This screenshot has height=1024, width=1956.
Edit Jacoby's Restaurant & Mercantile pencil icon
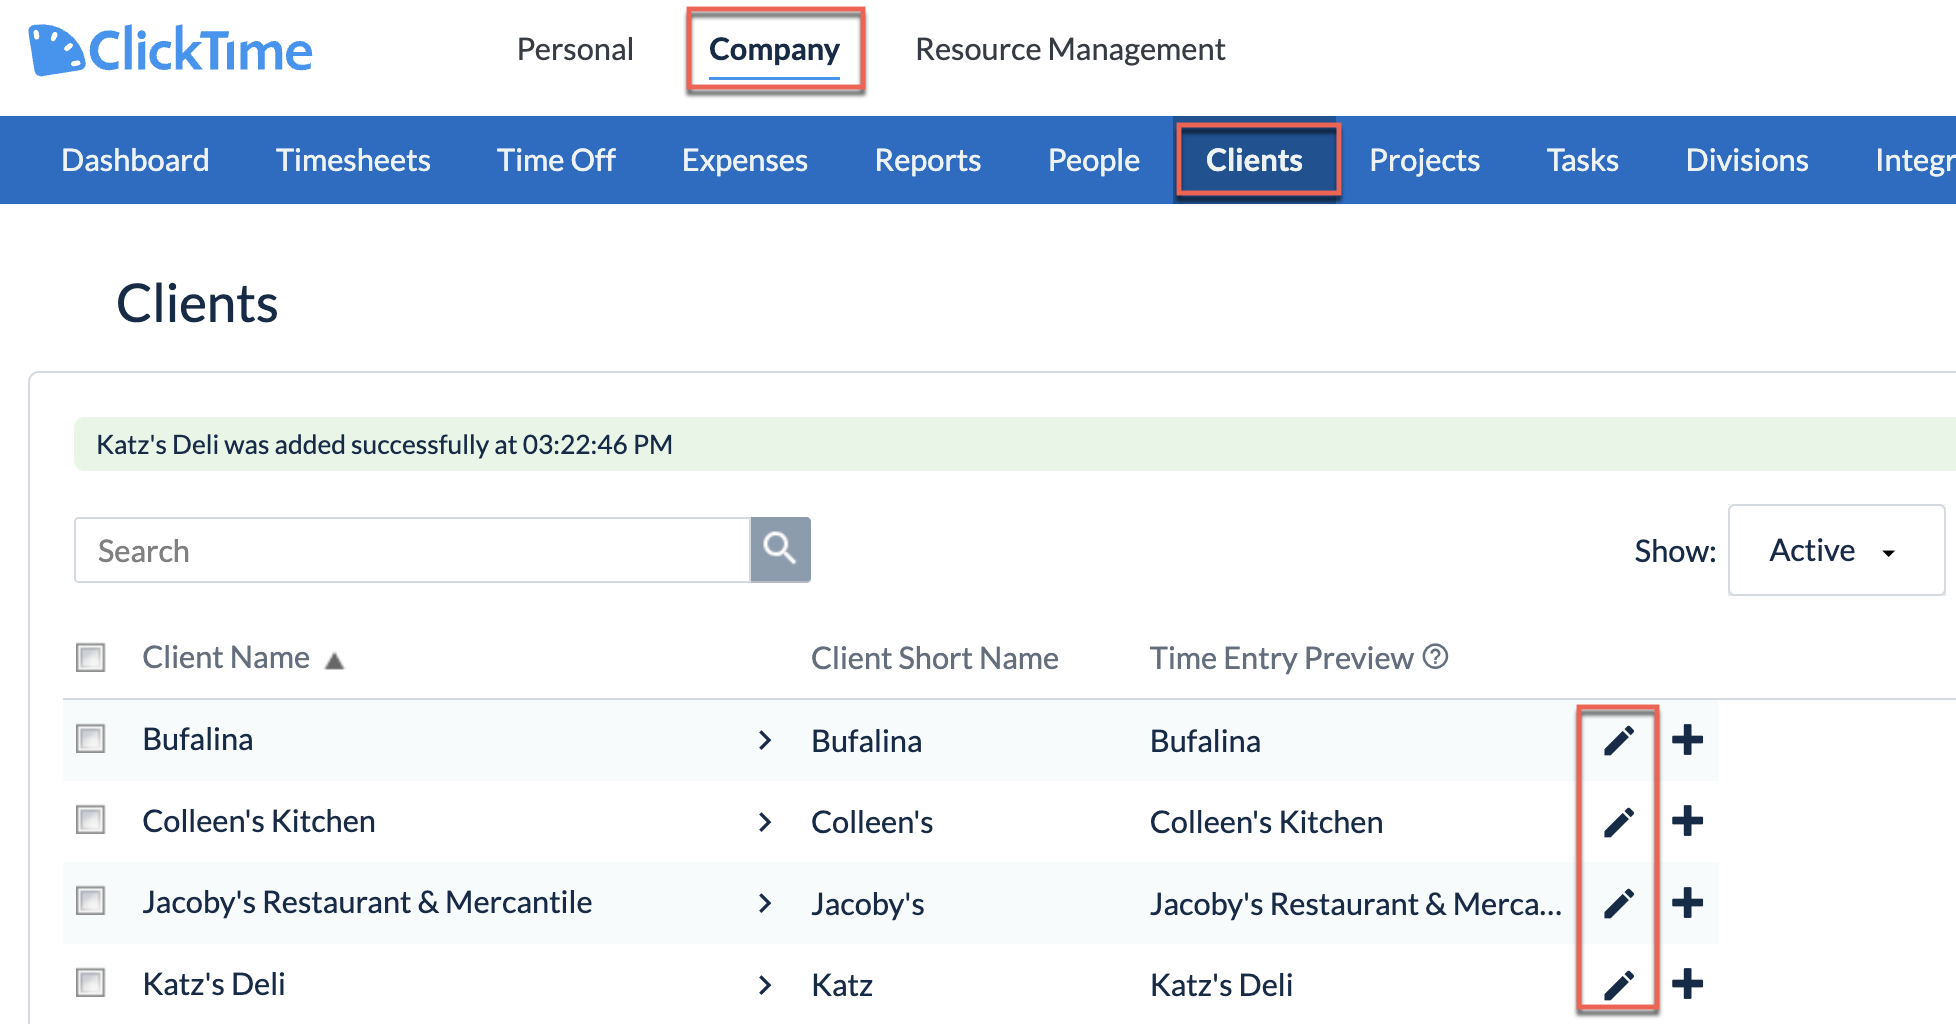point(1619,903)
